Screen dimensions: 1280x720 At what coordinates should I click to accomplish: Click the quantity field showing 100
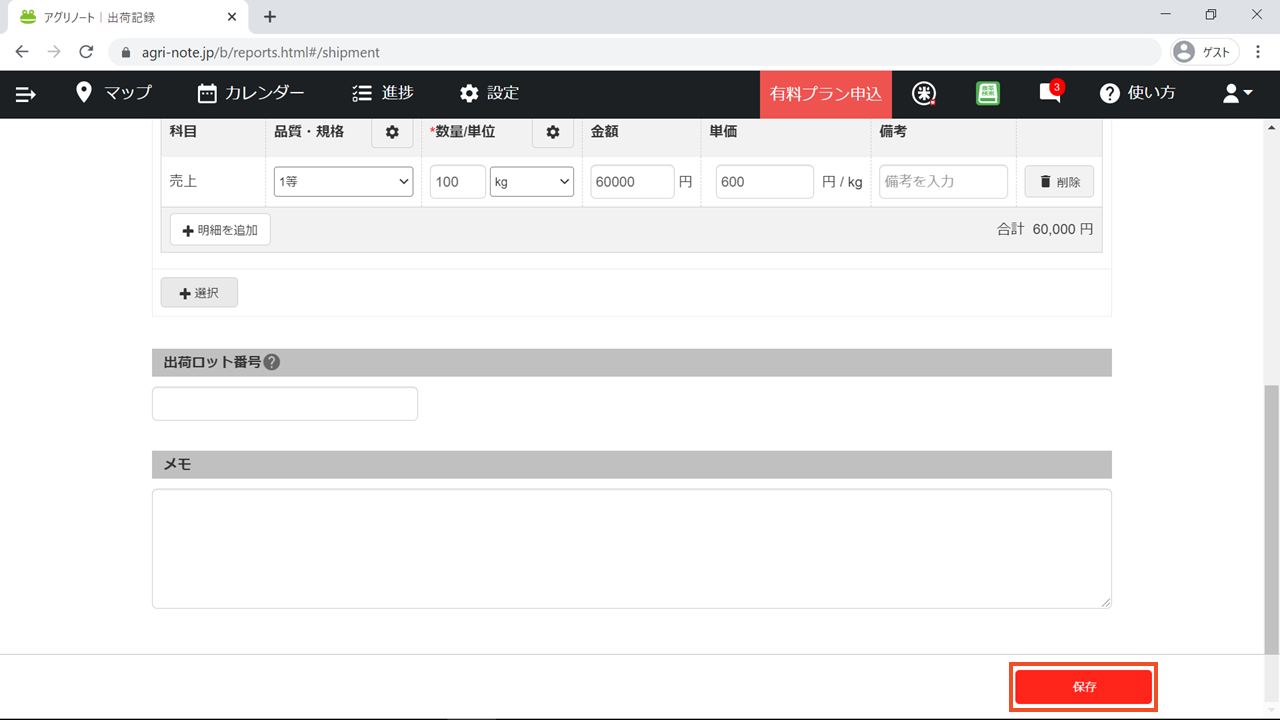click(x=458, y=181)
